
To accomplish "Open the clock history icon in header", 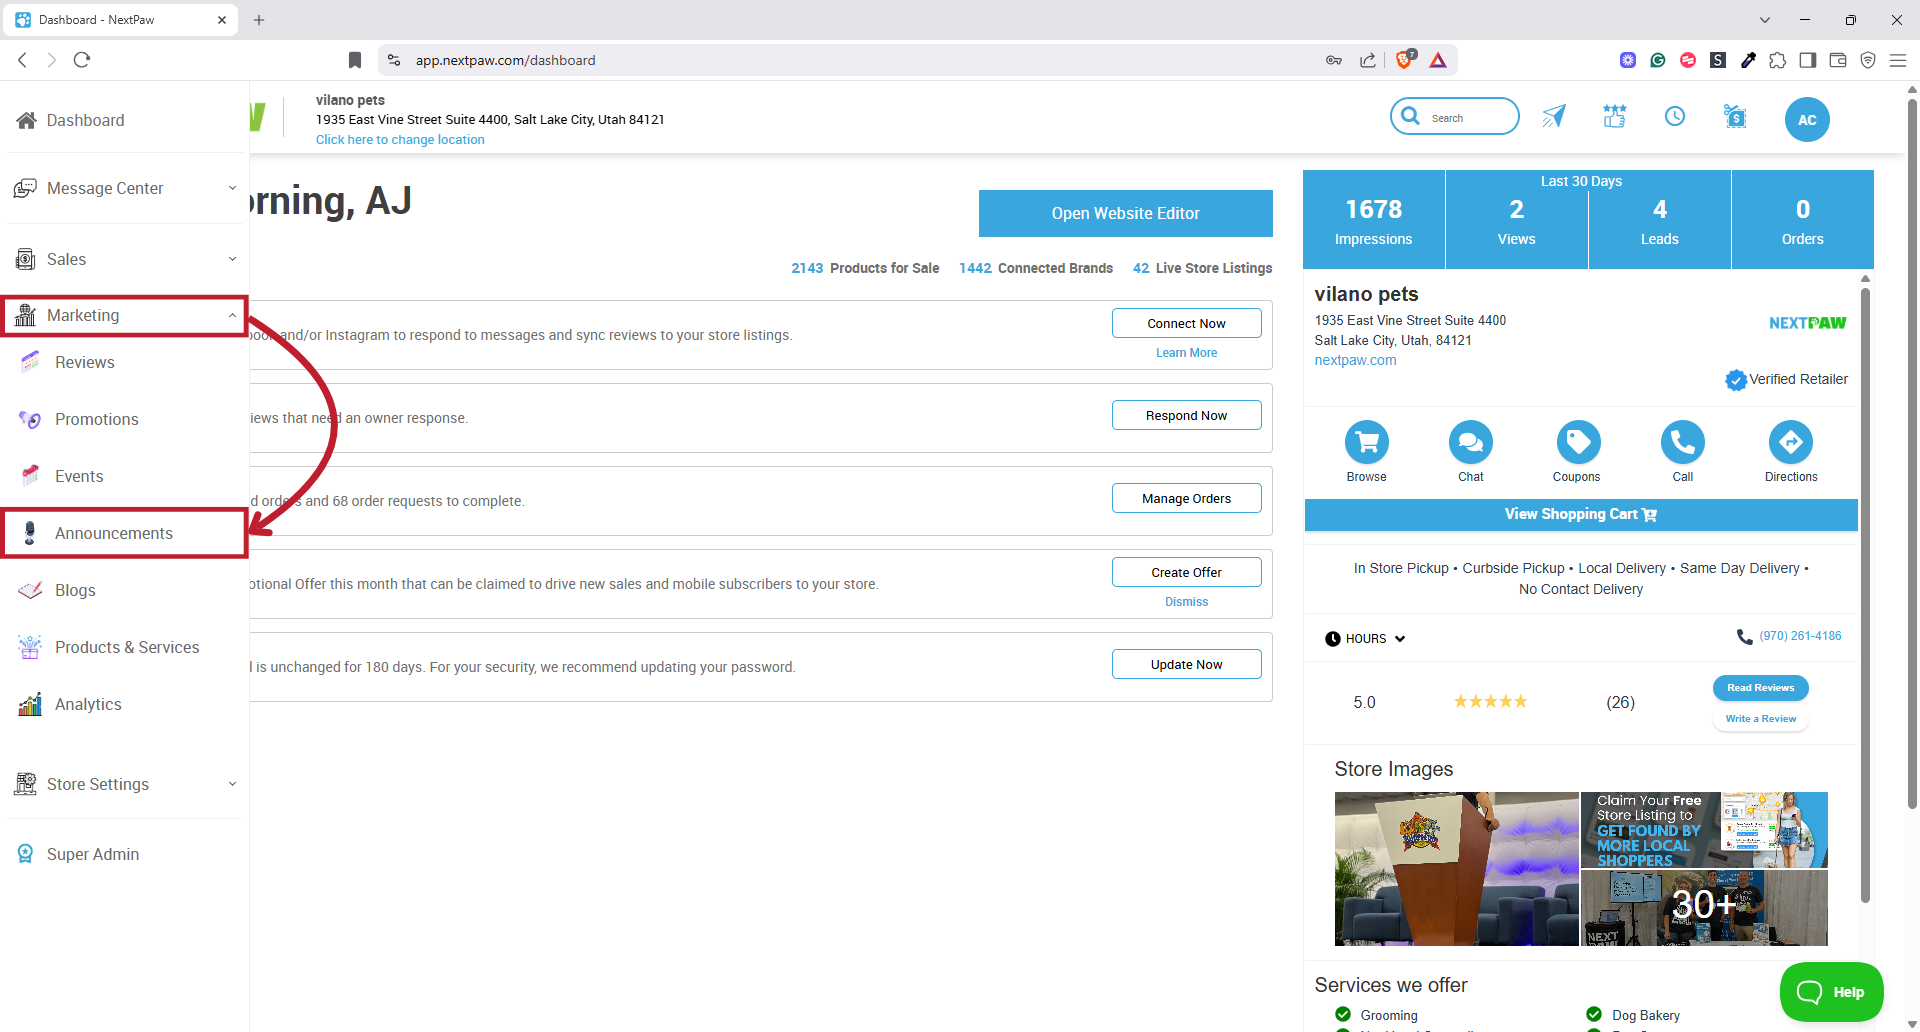I will pyautogui.click(x=1675, y=117).
